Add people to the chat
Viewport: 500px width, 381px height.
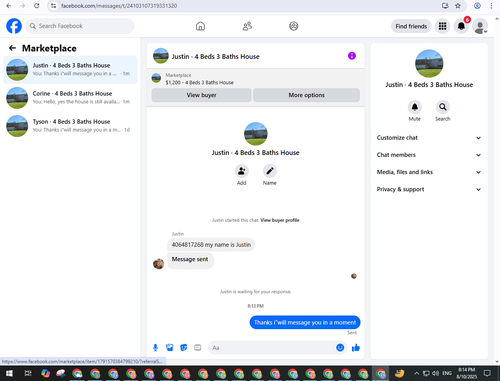coord(242,171)
